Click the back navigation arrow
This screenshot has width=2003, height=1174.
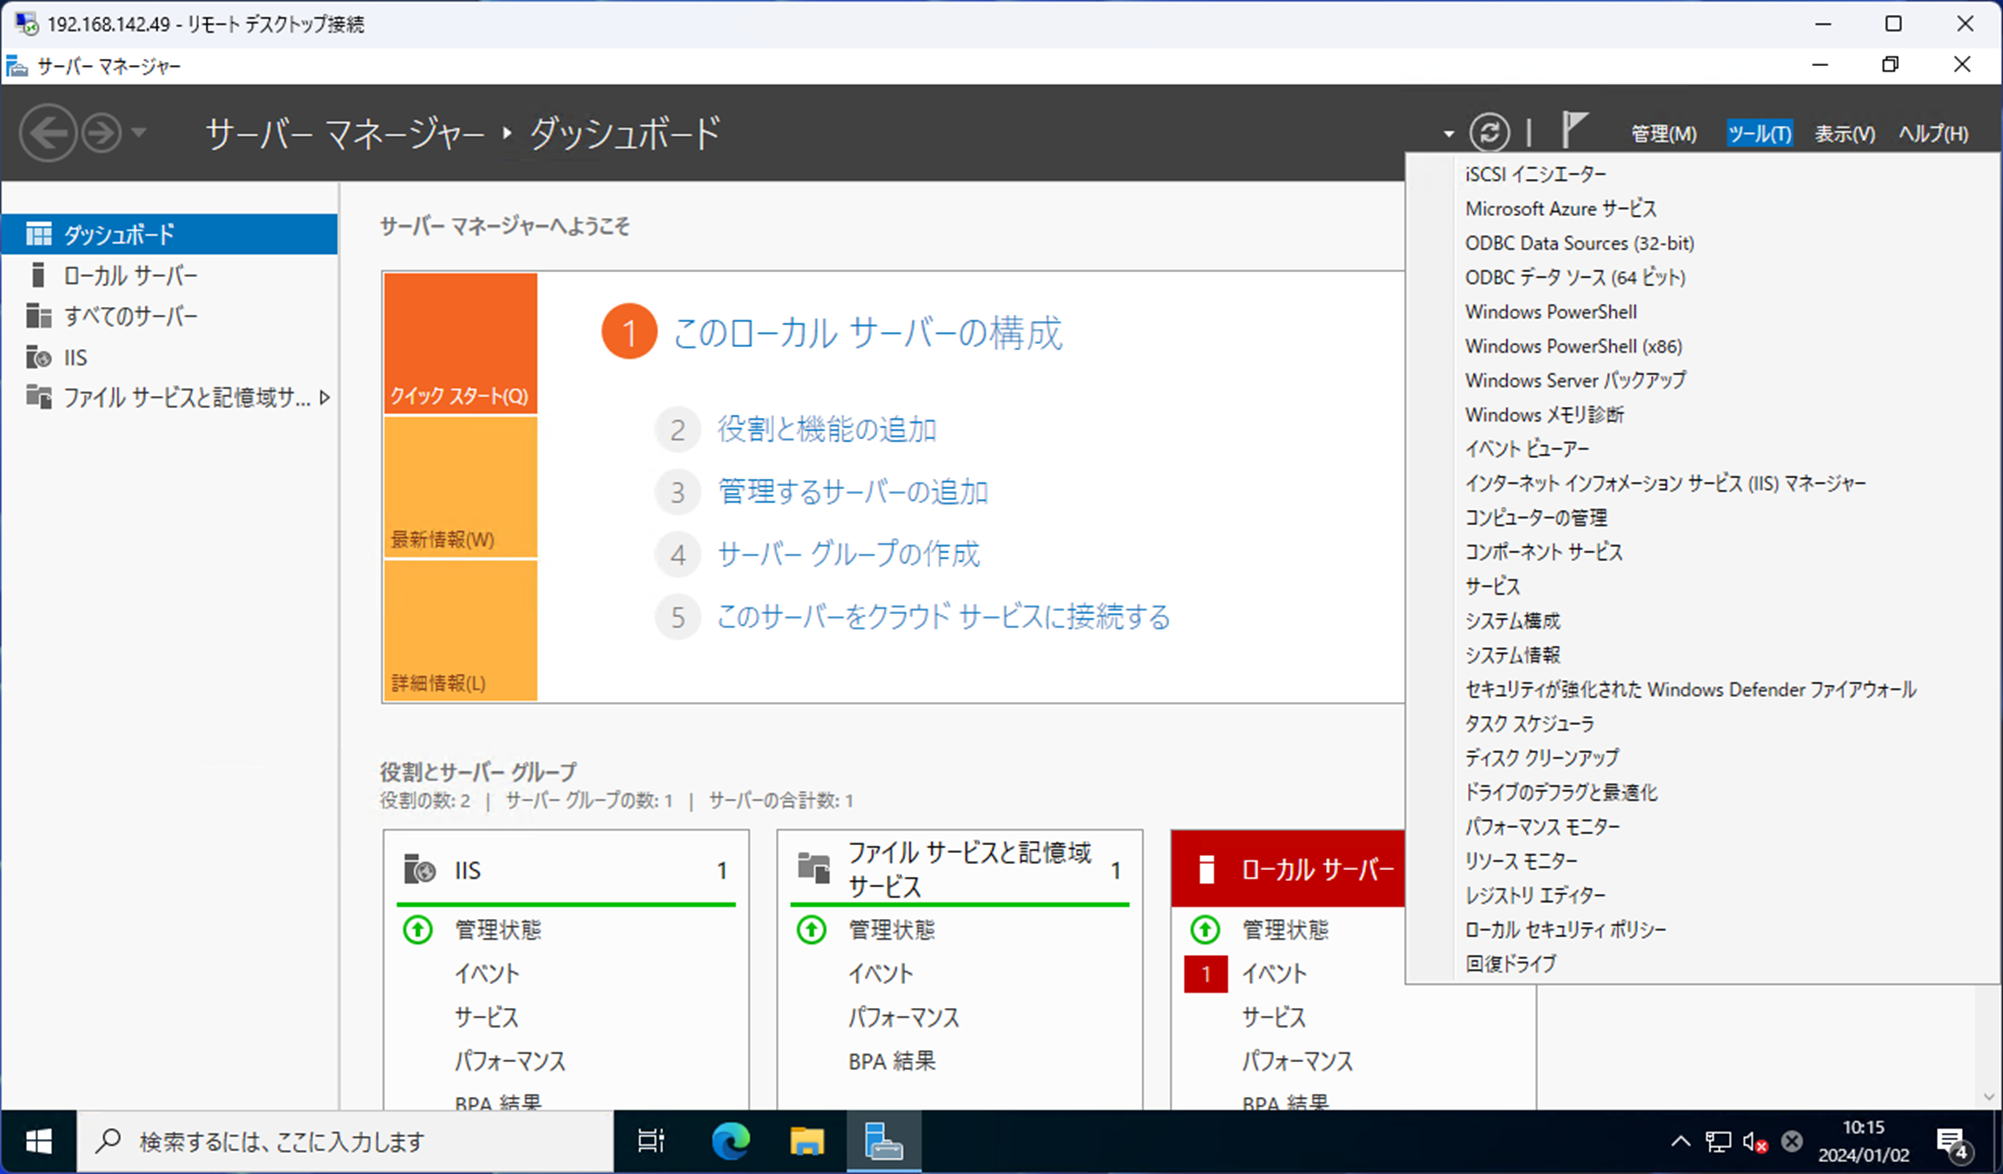click(48, 133)
